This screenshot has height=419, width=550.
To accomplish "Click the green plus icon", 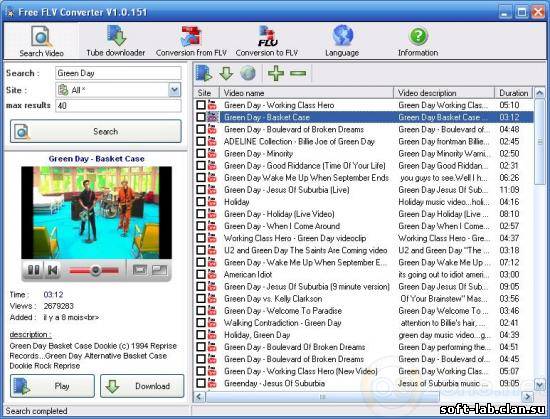I will click(x=276, y=73).
